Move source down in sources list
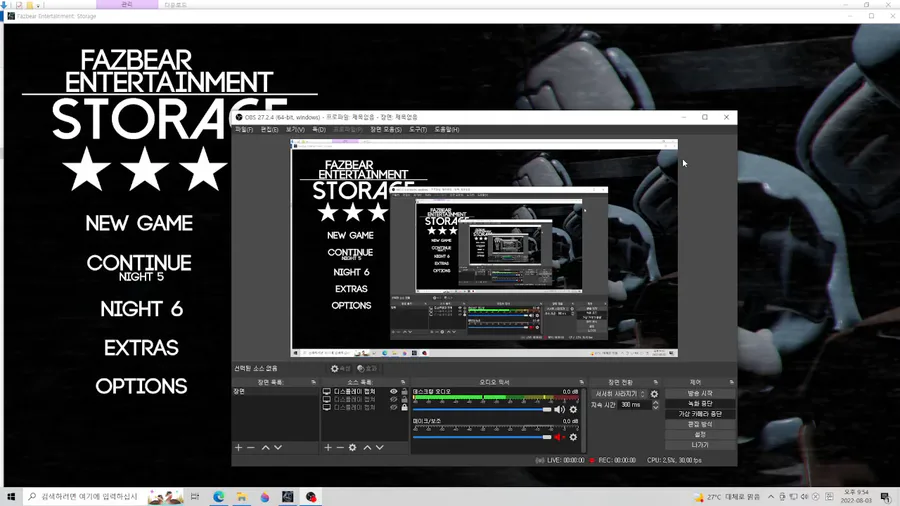The width and height of the screenshot is (900, 506). (379, 447)
